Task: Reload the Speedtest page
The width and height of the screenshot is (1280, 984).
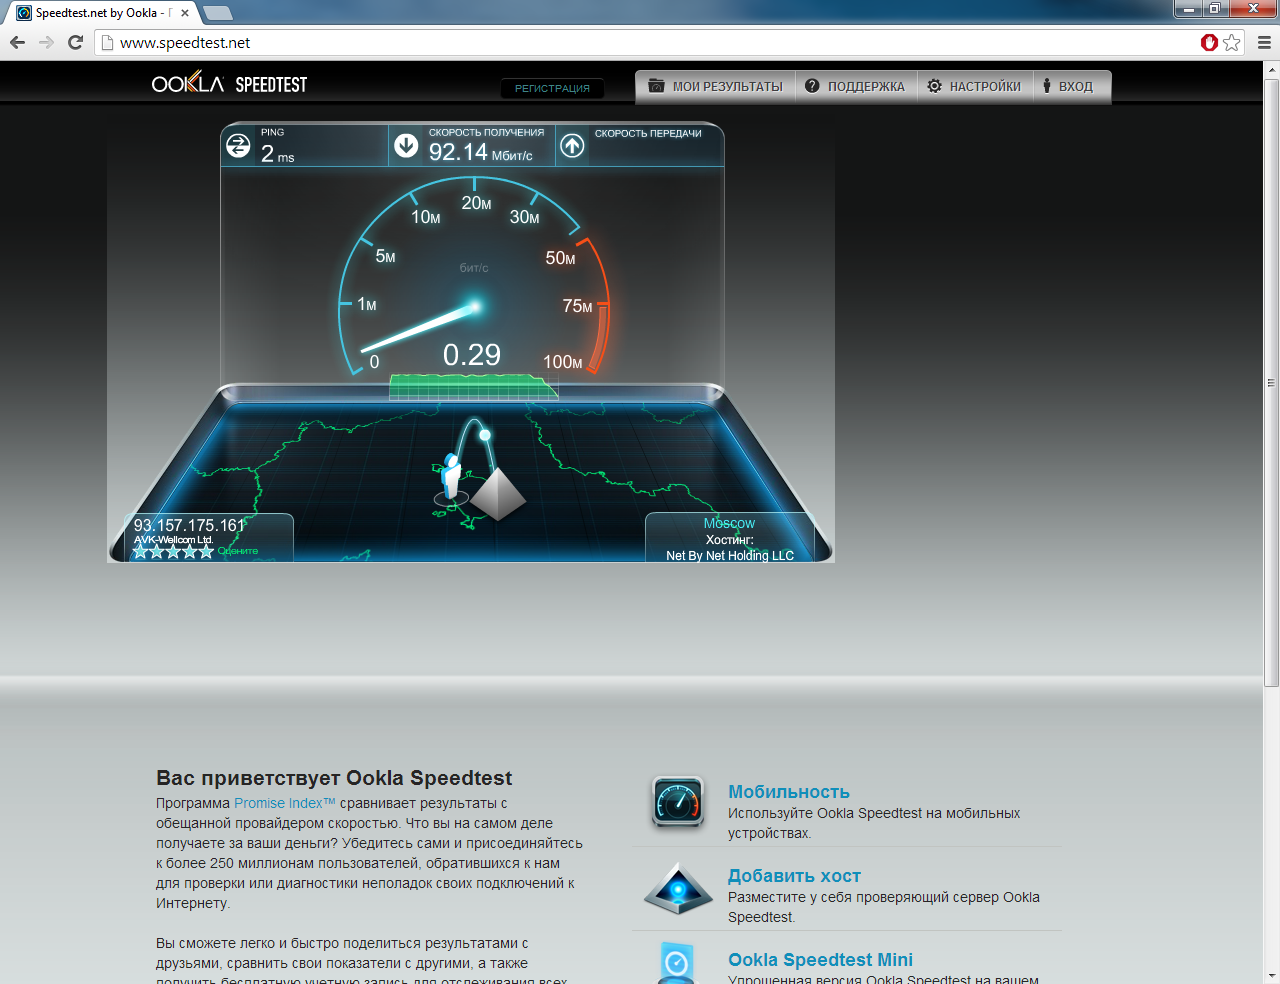Action: [x=75, y=42]
